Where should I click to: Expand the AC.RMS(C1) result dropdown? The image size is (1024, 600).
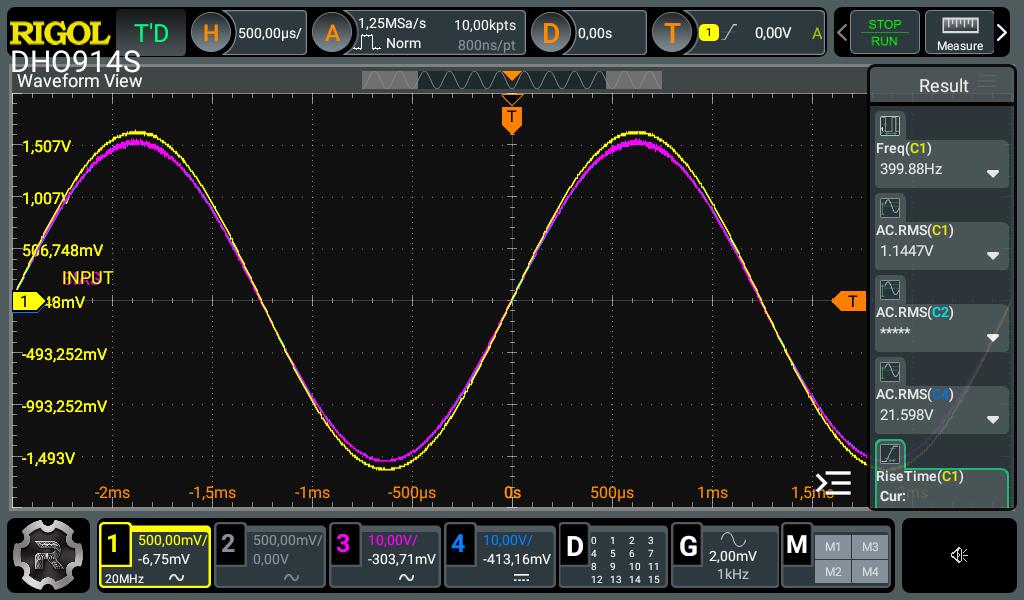[x=993, y=255]
